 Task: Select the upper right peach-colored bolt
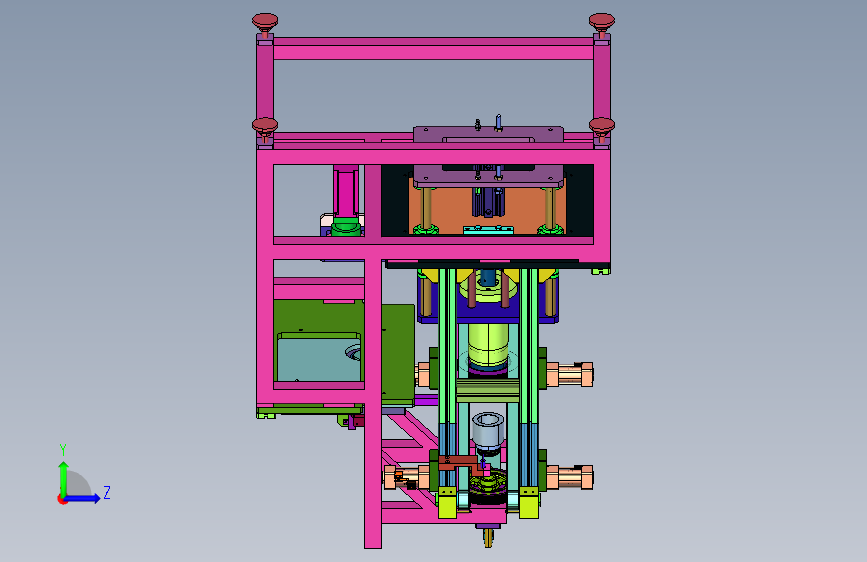click(570, 374)
